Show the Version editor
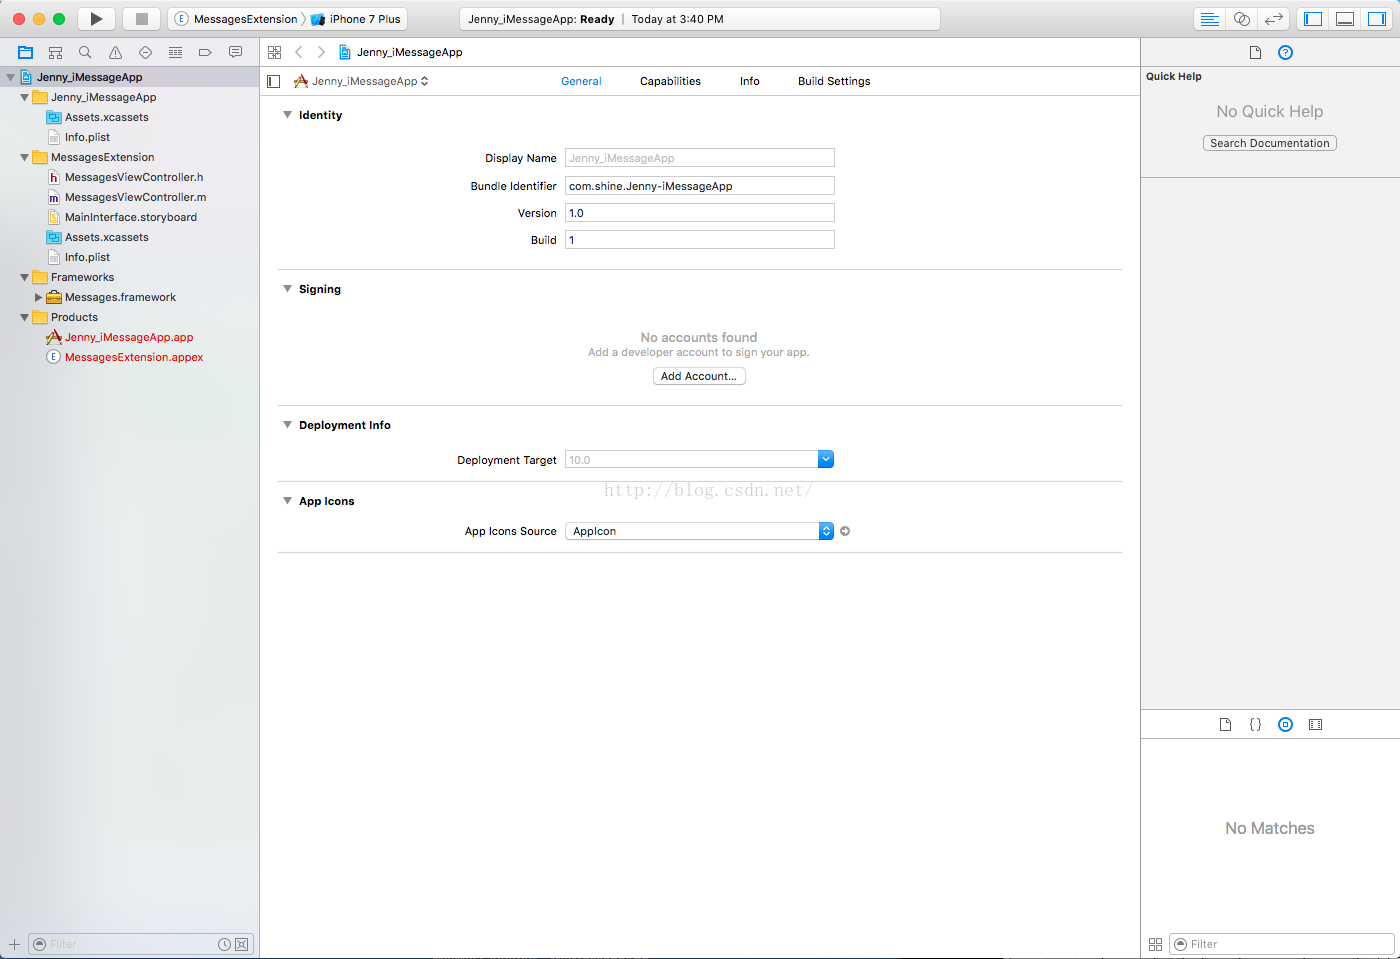 pyautogui.click(x=1273, y=19)
